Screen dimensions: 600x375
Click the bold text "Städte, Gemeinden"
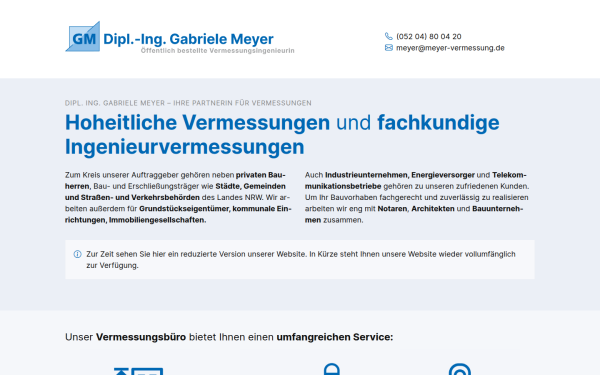pyautogui.click(x=250, y=186)
